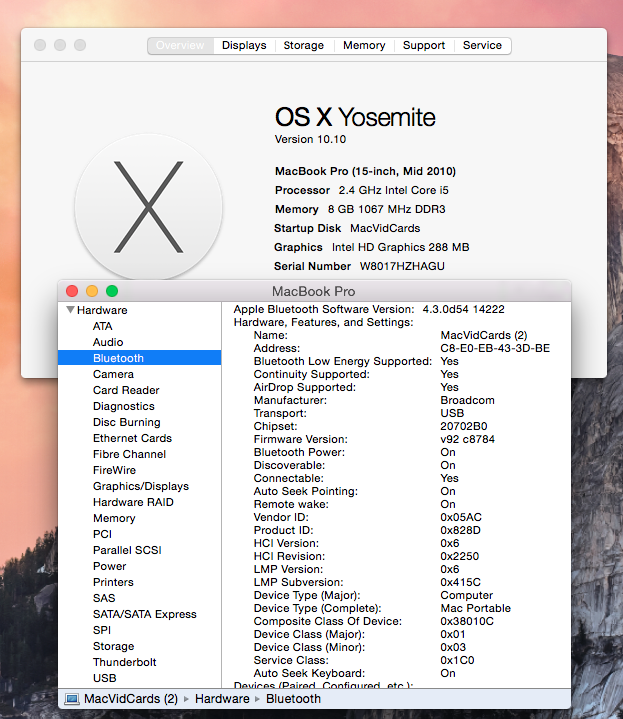Image resolution: width=623 pixels, height=719 pixels.
Task: Open the Service tab
Action: pos(482,45)
